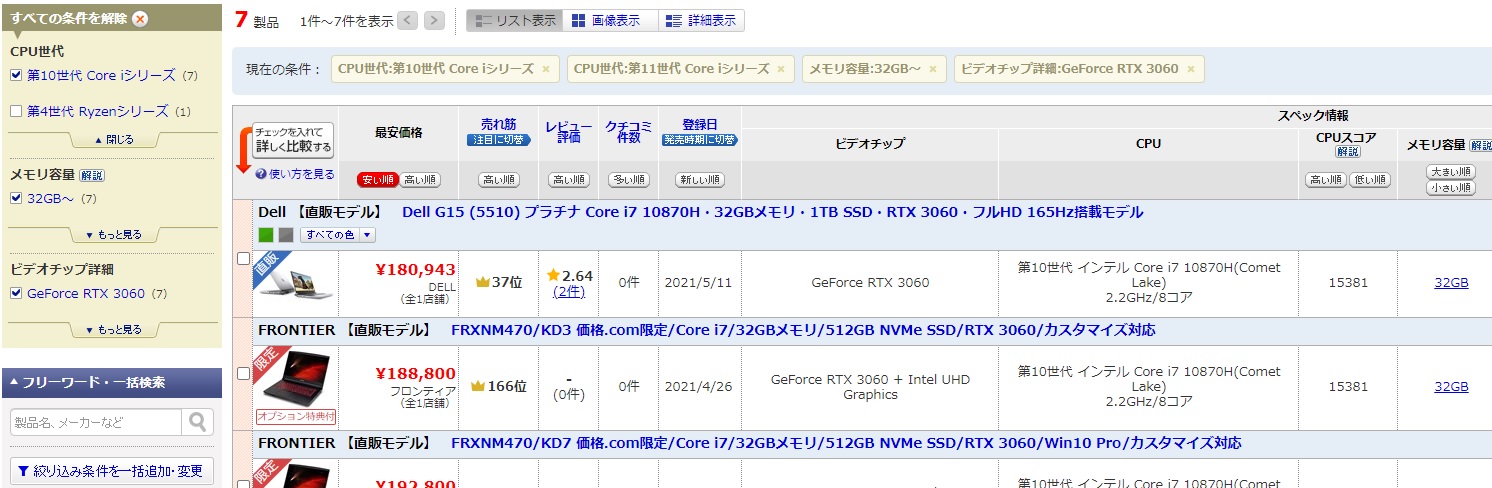Image resolution: width=1492 pixels, height=488 pixels.
Task: Click the X icon to clear all conditions
Action: tap(140, 19)
